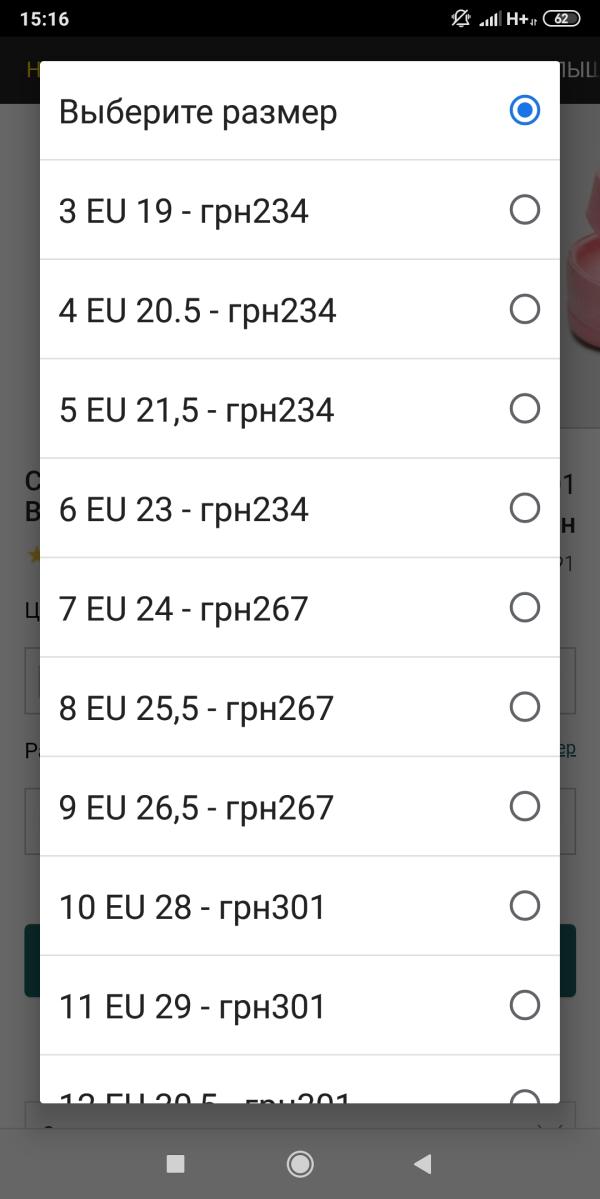The image size is (600, 1199).
Task: Tap the signal strength icon
Action: 490,19
